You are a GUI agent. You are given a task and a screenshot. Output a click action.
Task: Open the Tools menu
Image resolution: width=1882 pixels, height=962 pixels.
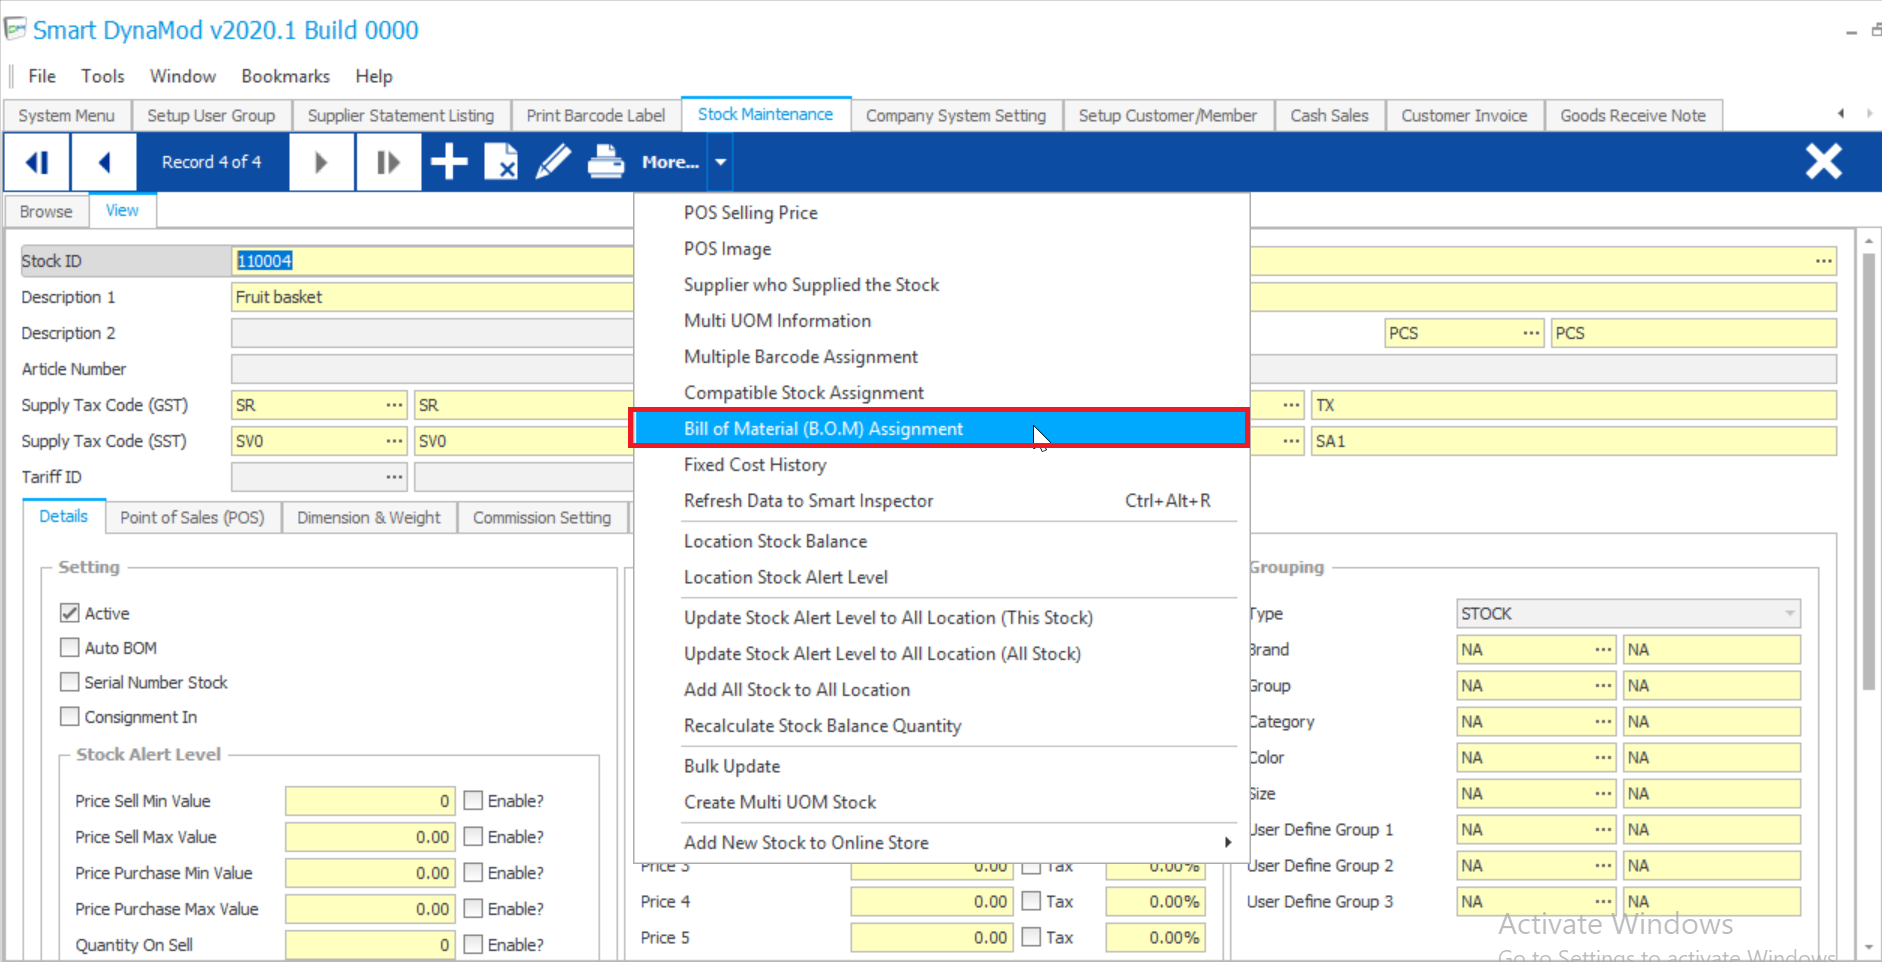(103, 76)
